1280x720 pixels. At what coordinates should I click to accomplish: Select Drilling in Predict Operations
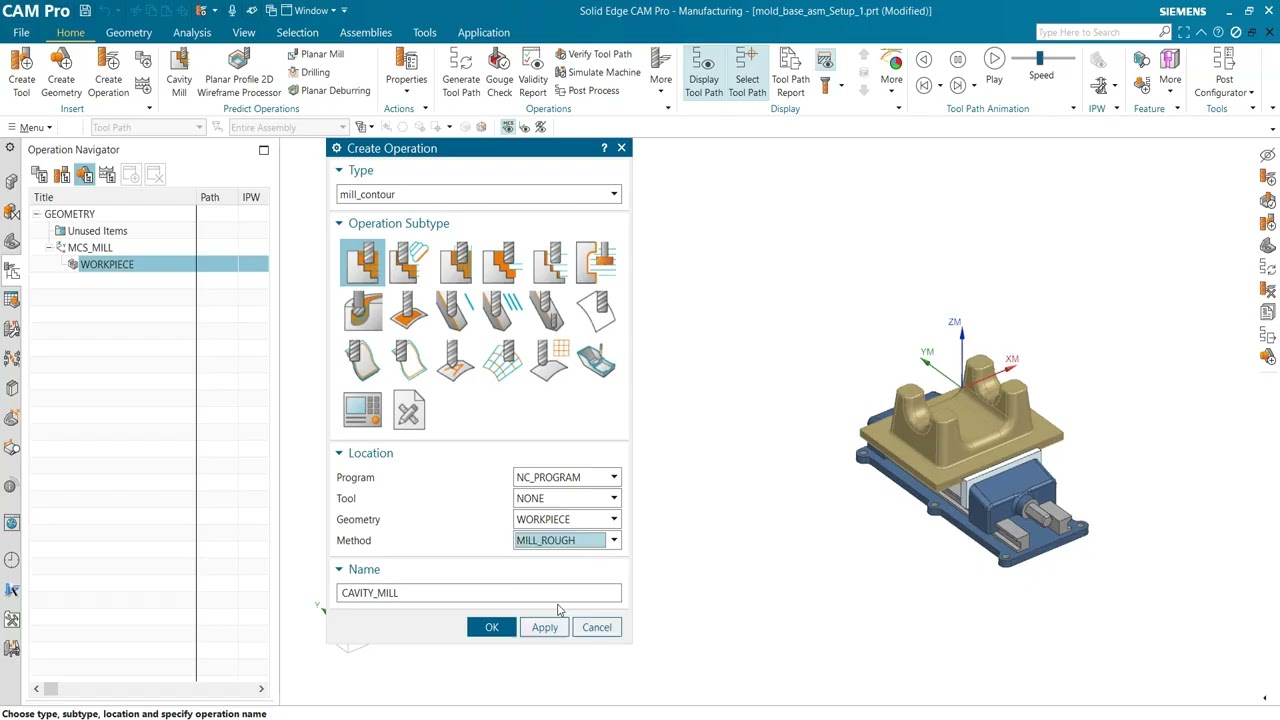tap(309, 72)
